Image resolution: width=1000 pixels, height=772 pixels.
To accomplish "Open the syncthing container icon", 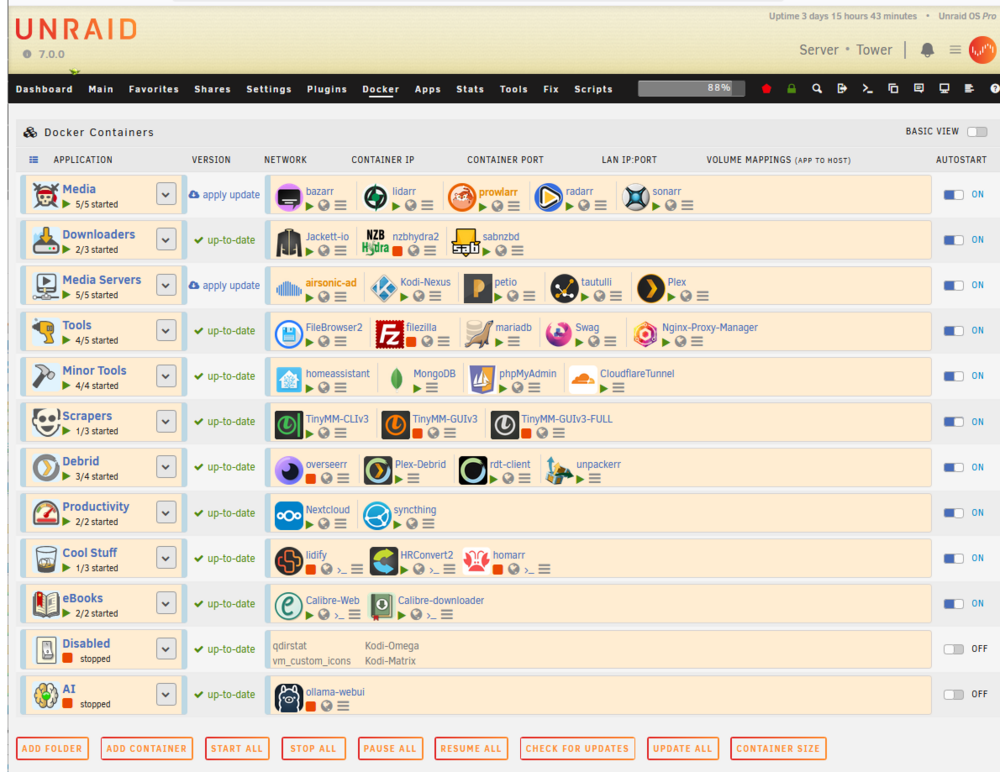I will pyautogui.click(x=376, y=516).
